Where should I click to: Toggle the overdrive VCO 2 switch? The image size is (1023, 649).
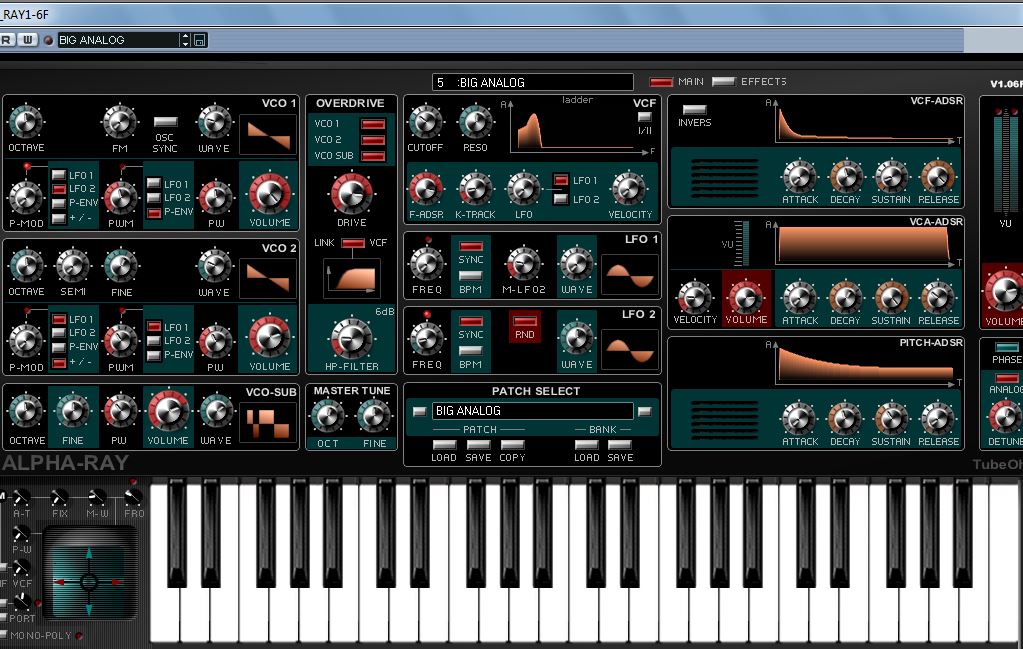[373, 140]
